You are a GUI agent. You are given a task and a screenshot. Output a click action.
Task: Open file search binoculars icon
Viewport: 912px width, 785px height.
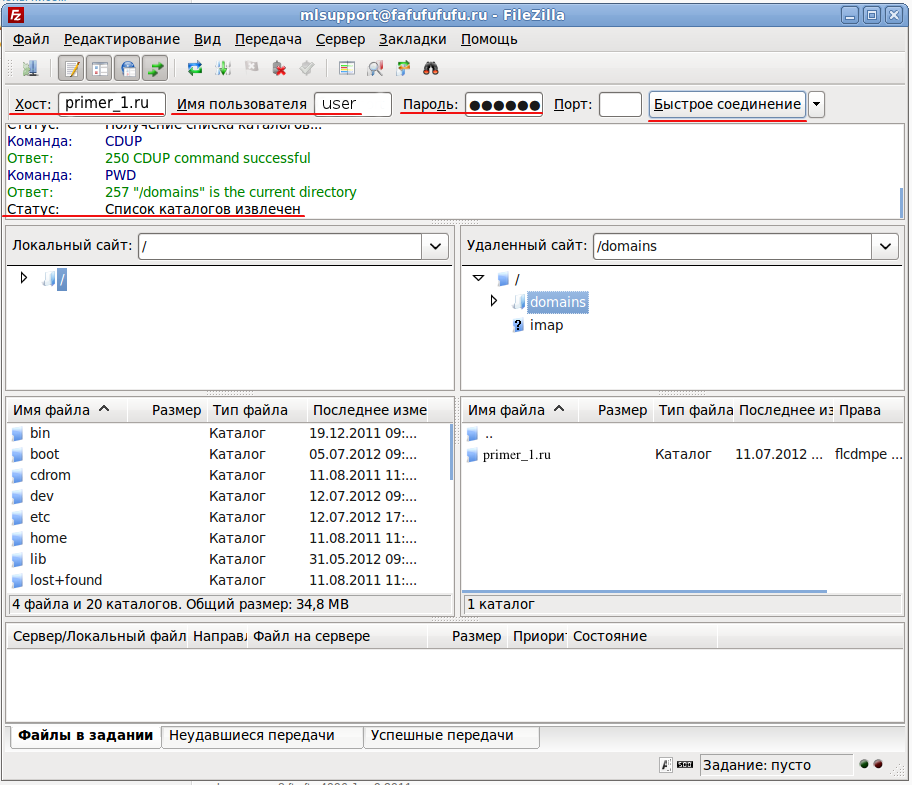click(430, 69)
